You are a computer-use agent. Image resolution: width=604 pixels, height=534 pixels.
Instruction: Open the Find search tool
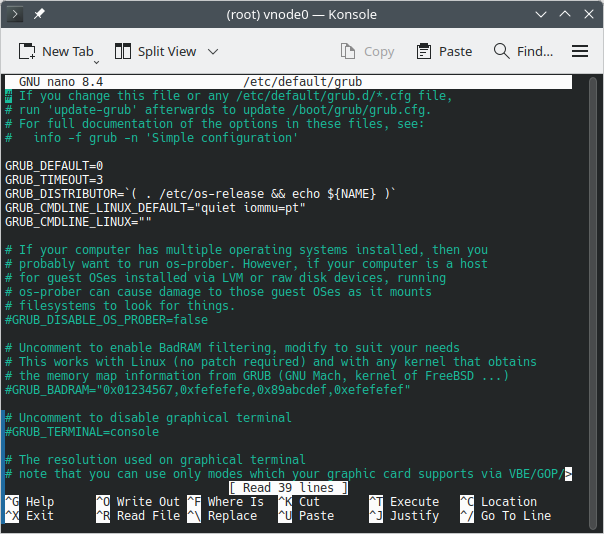(x=523, y=51)
